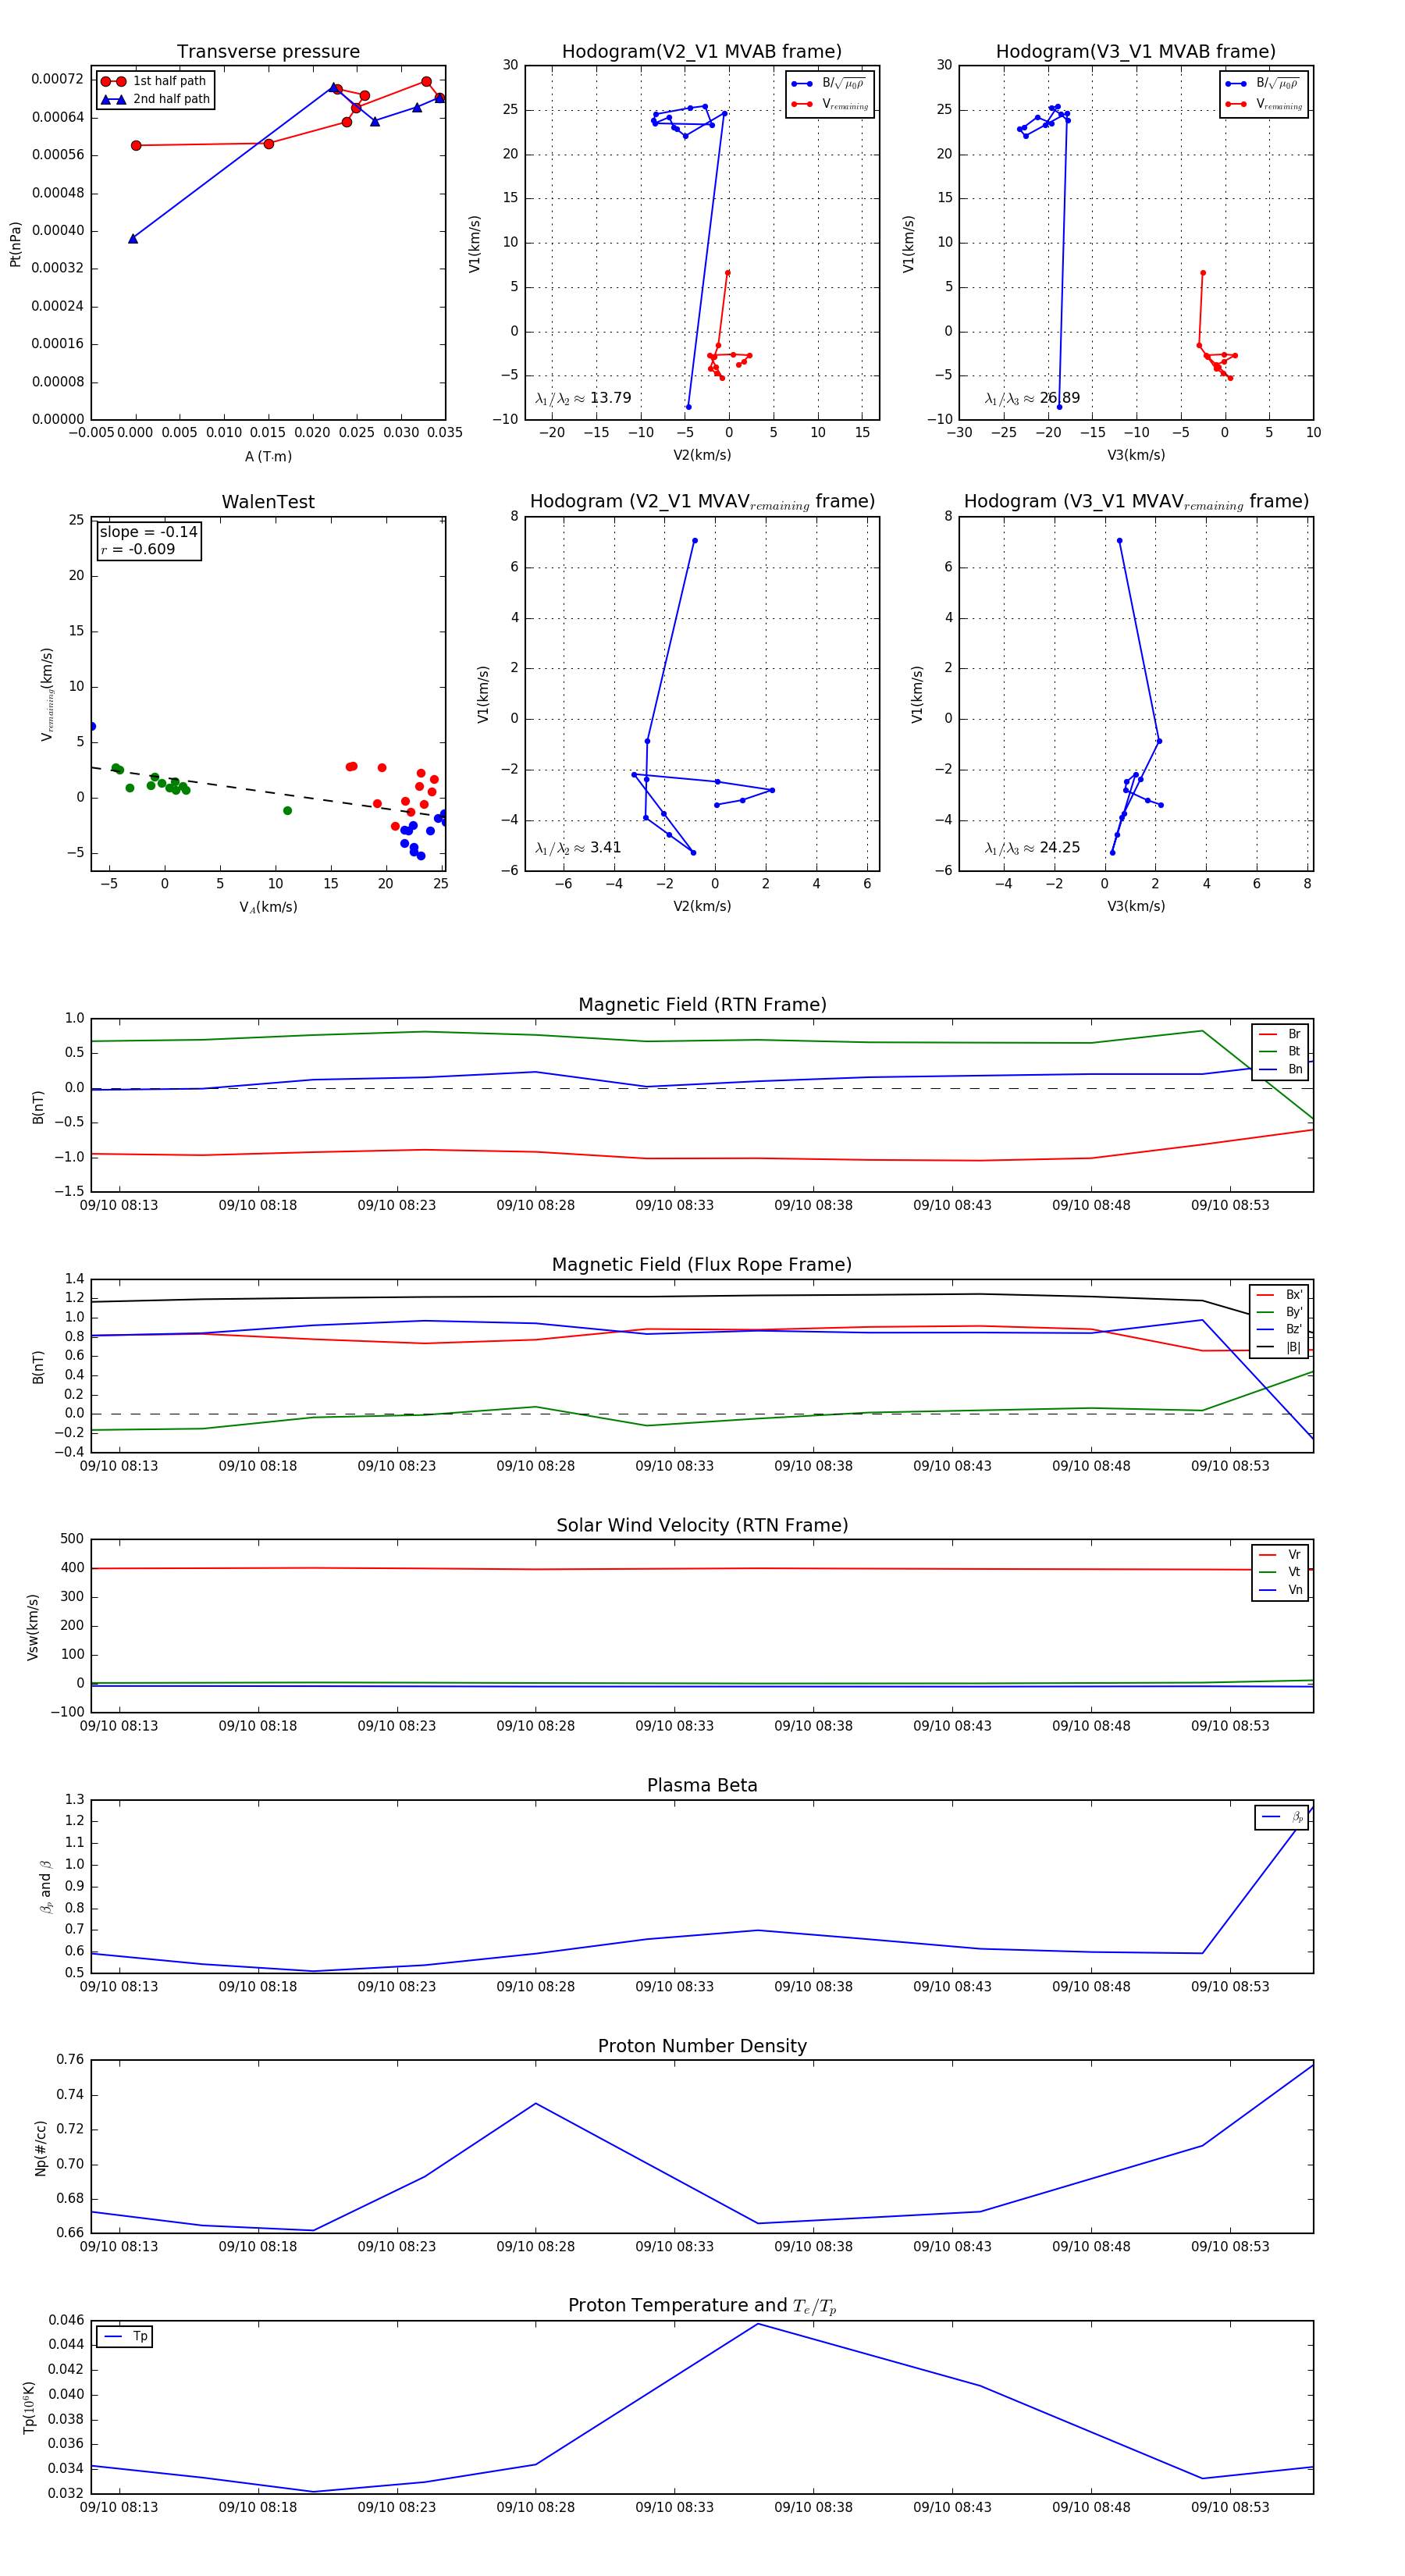
Task: Click the 'B(nT)' y-axis label of Flux Rope plot
Action: (38, 1367)
